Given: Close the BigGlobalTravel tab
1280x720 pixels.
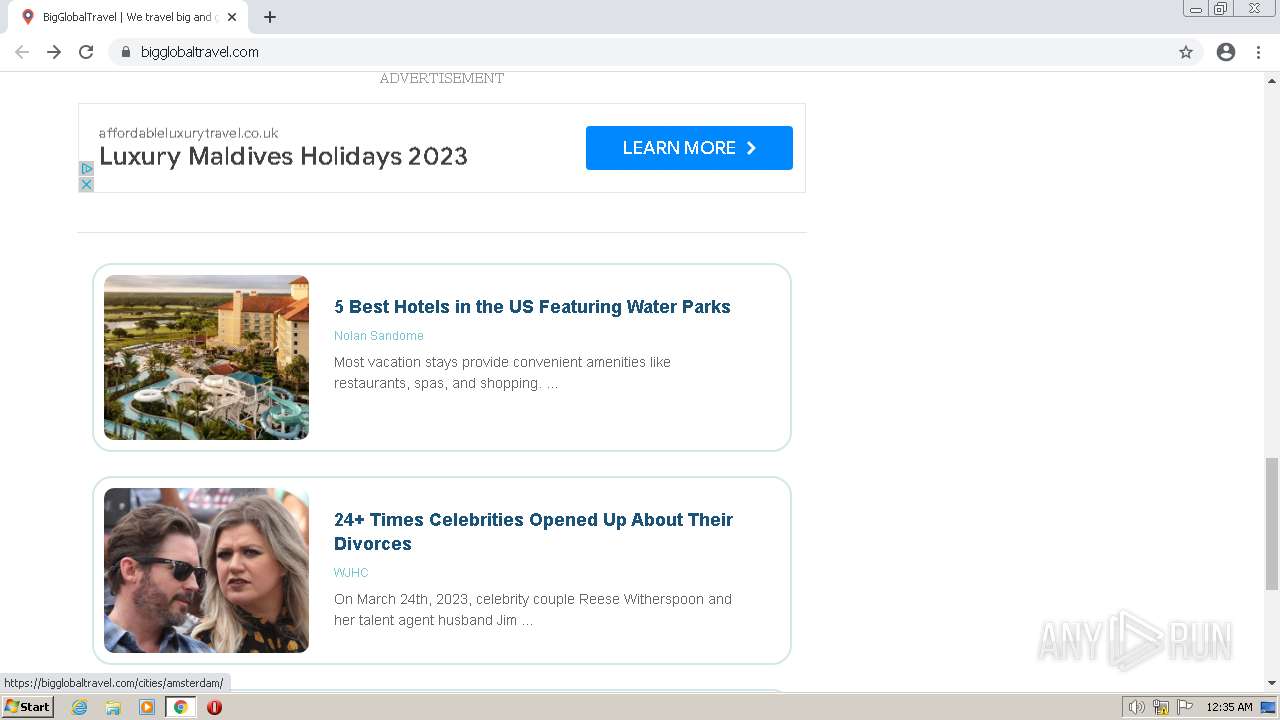Looking at the screenshot, I should coord(232,17).
